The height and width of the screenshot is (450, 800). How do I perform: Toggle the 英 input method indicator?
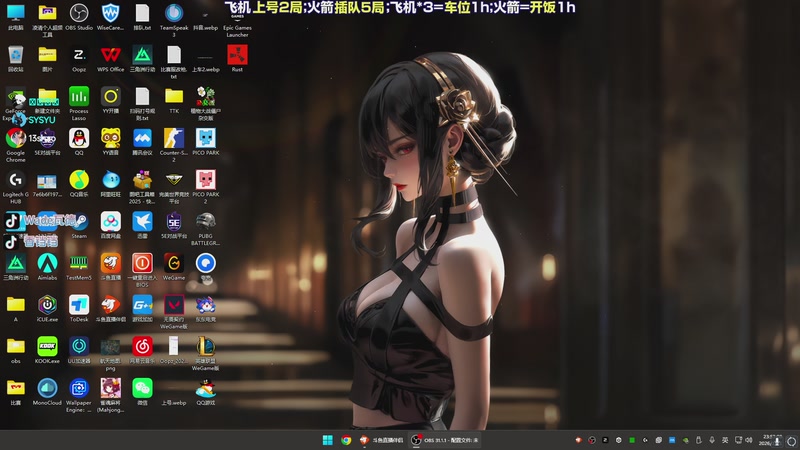point(724,440)
